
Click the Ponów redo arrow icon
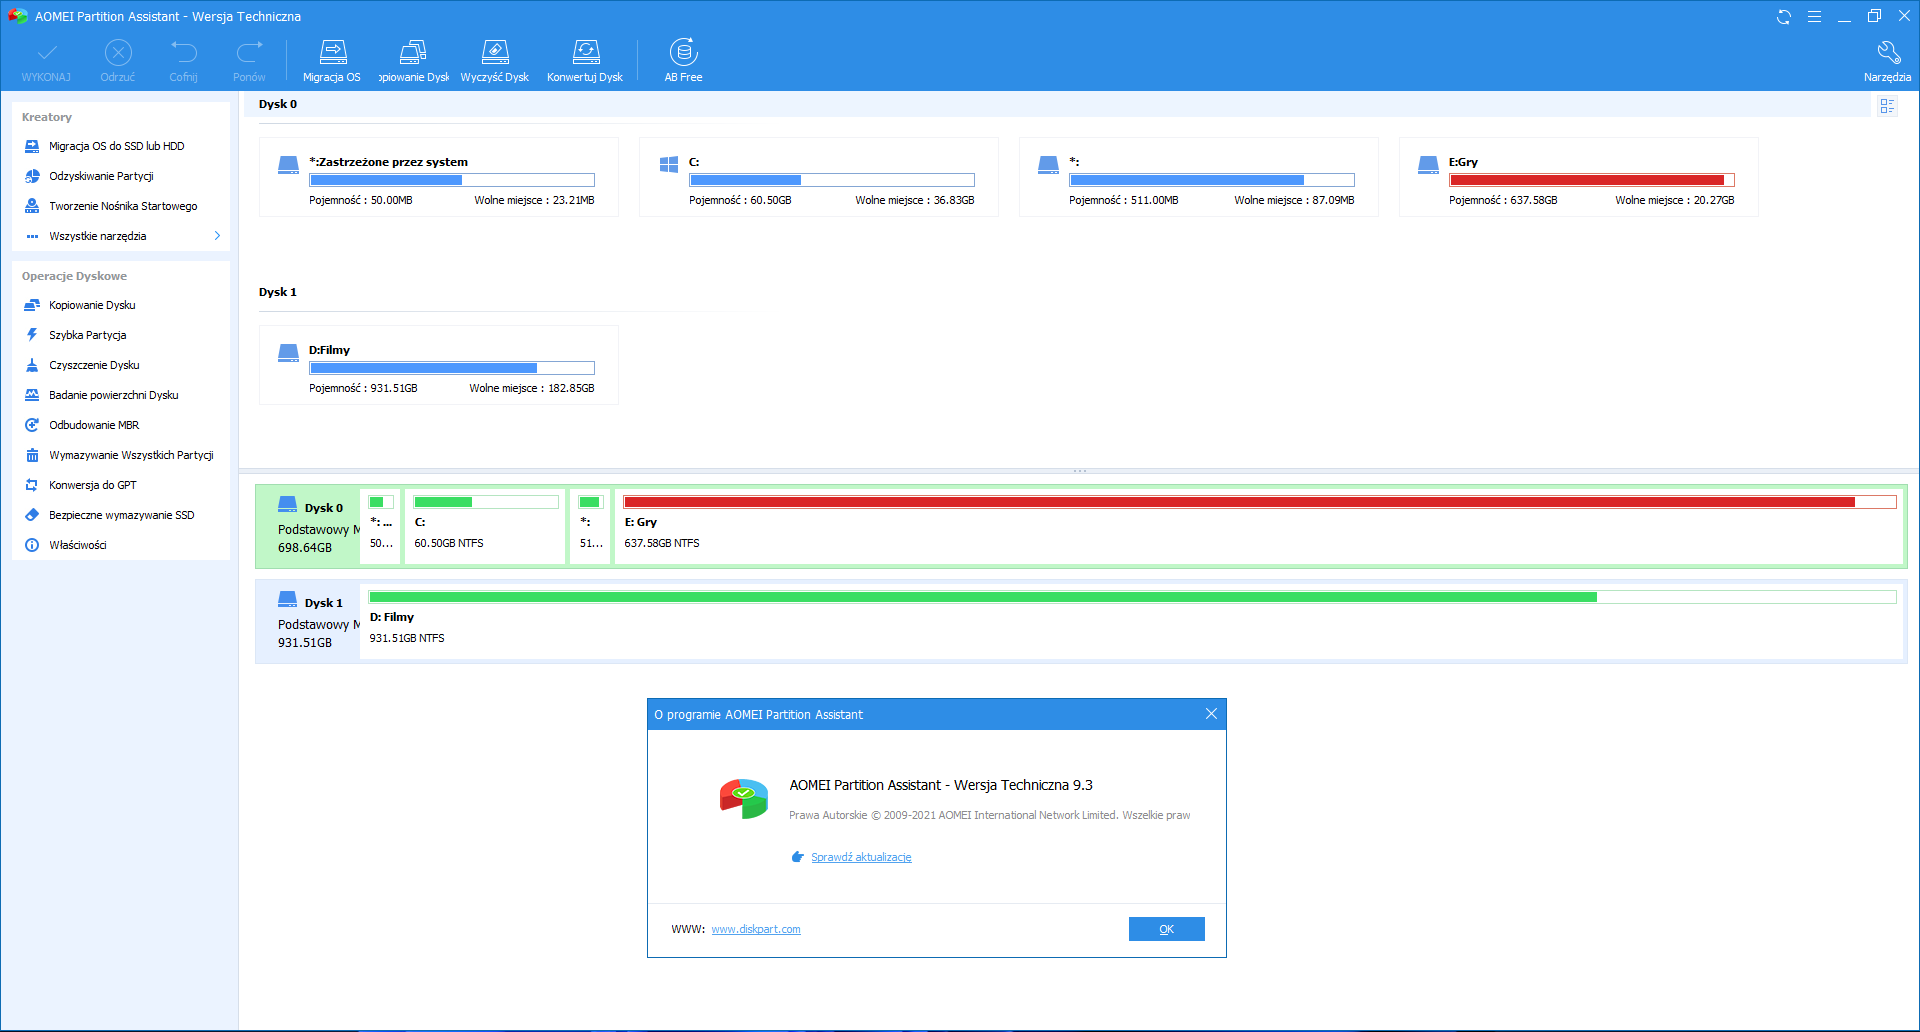coord(249,52)
